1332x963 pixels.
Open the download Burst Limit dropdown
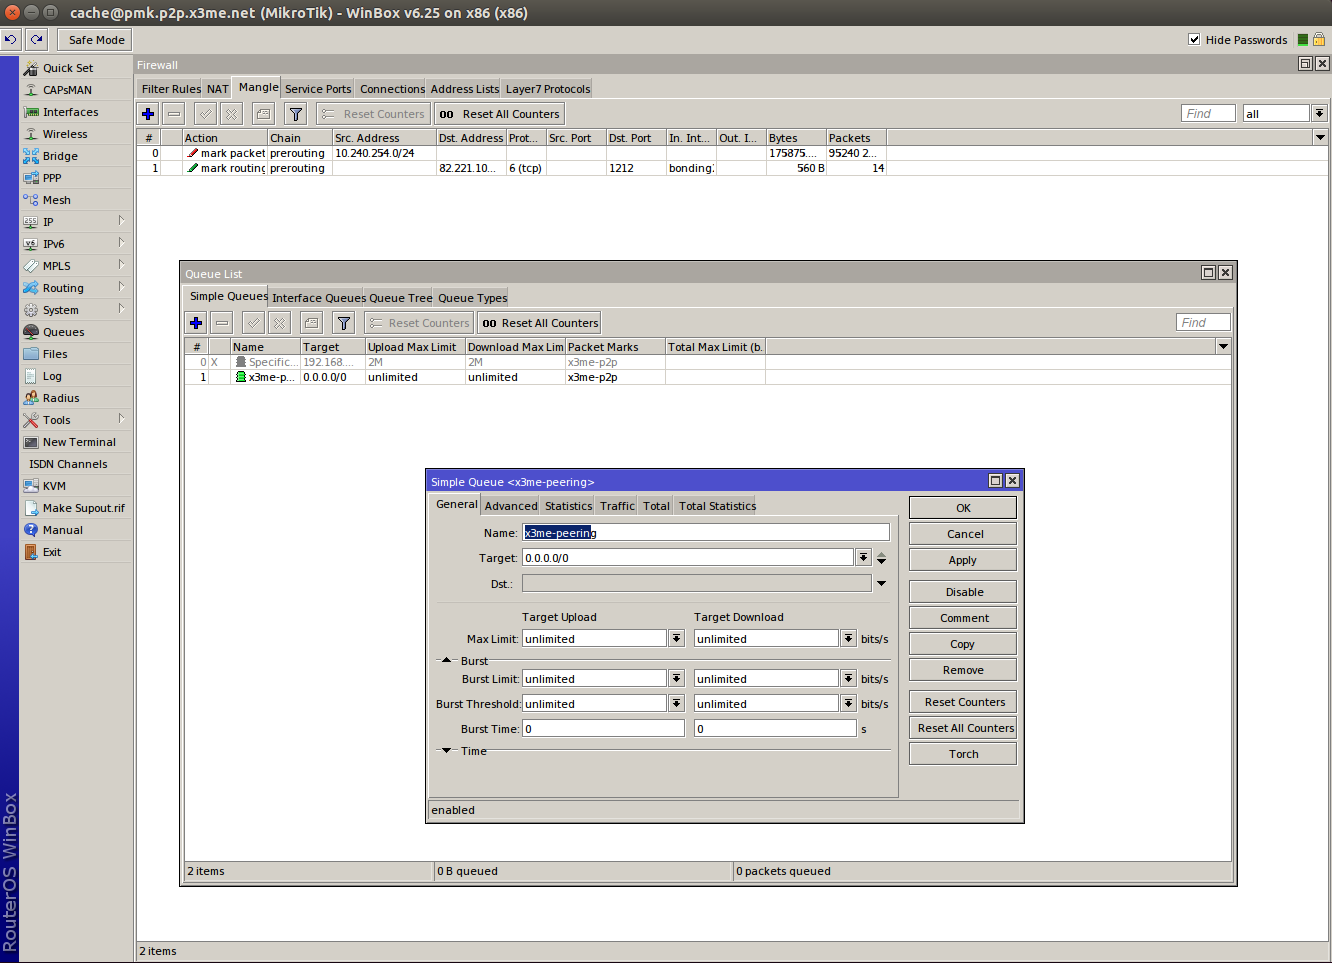pos(849,678)
